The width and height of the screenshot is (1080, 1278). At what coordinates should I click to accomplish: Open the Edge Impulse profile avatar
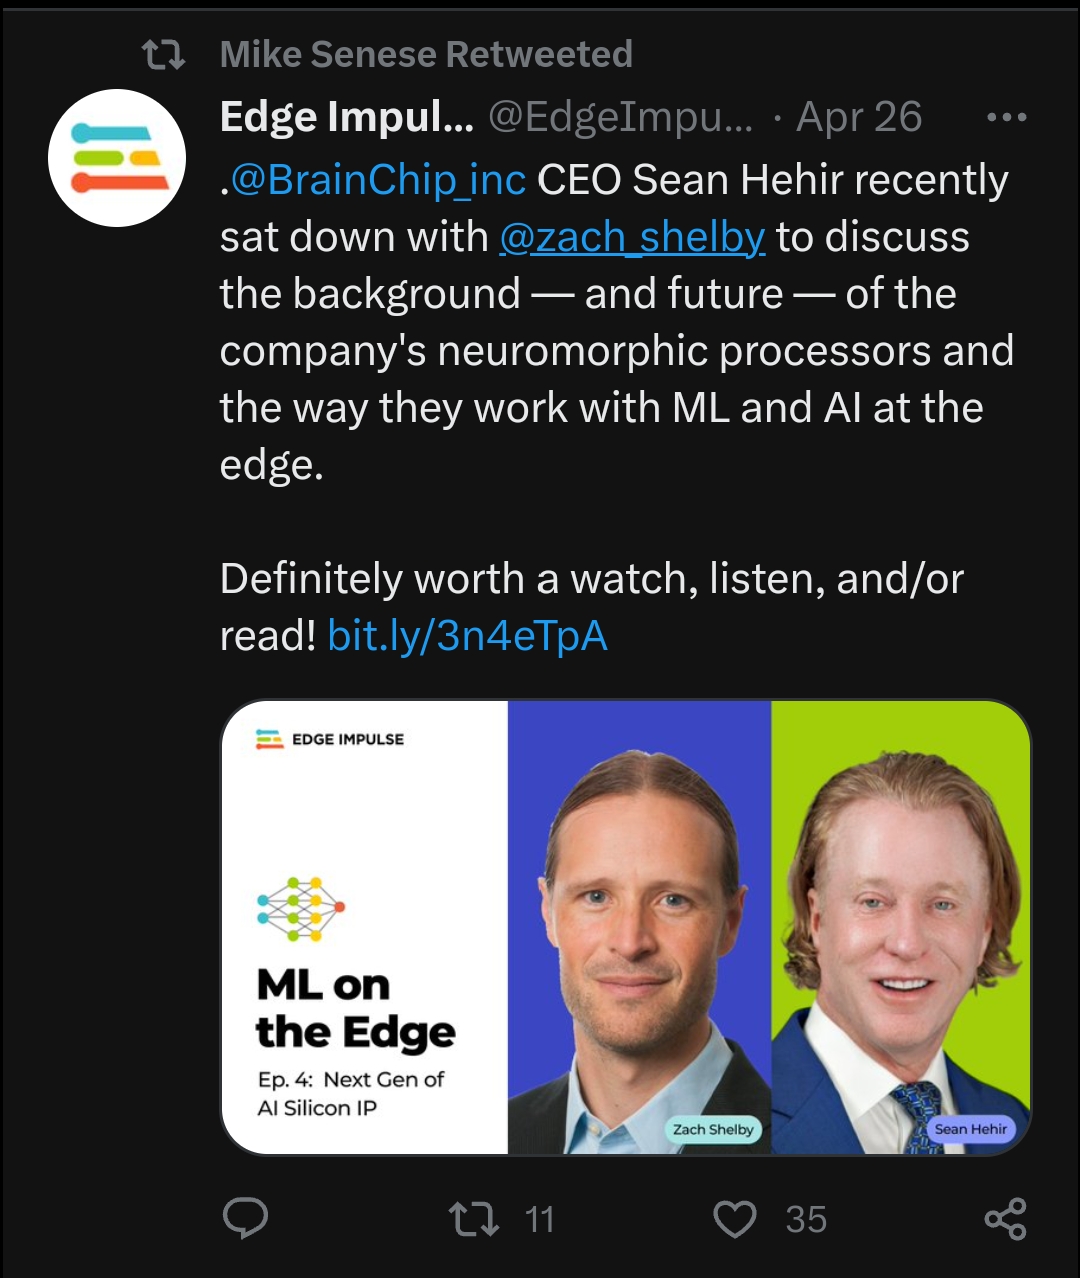click(117, 158)
